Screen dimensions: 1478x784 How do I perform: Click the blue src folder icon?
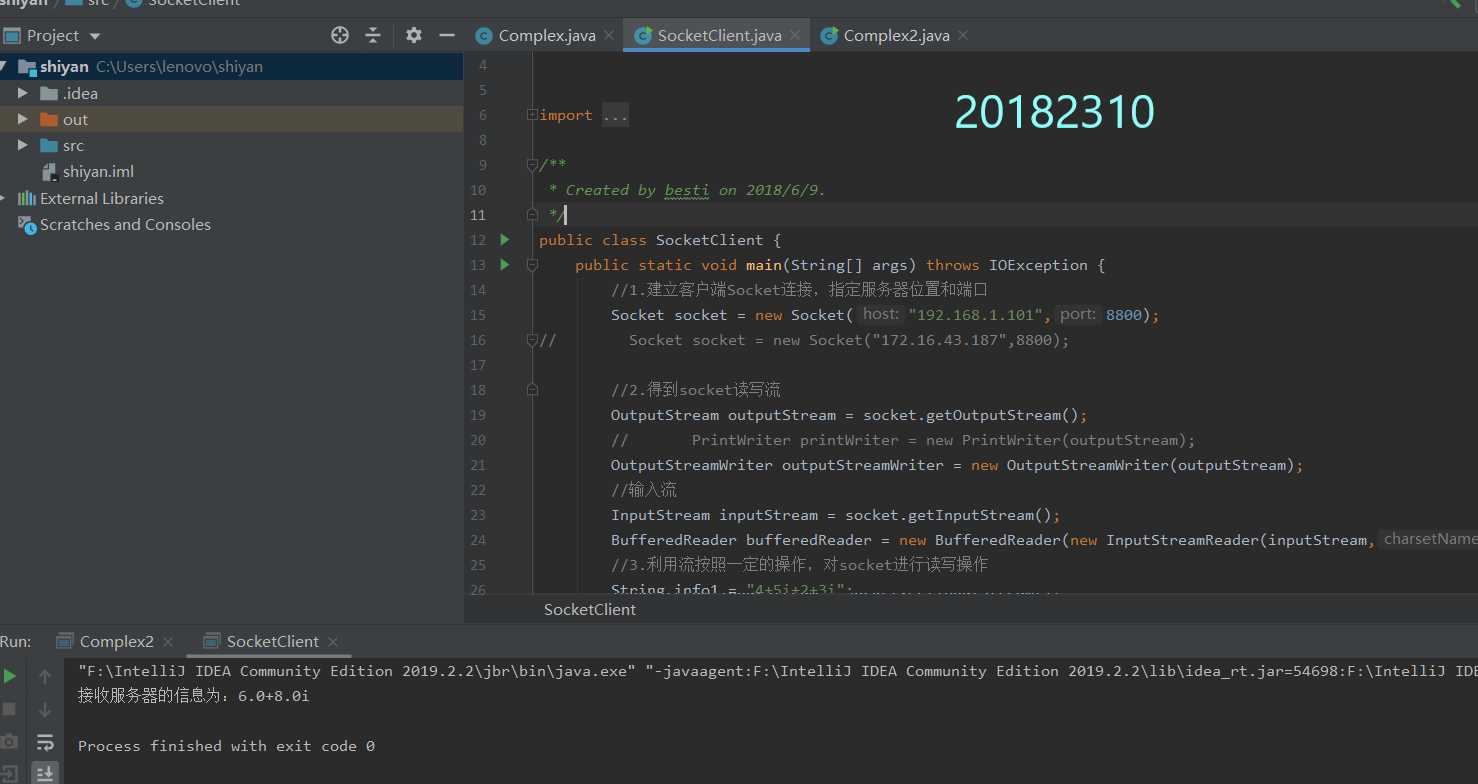pyautogui.click(x=49, y=146)
